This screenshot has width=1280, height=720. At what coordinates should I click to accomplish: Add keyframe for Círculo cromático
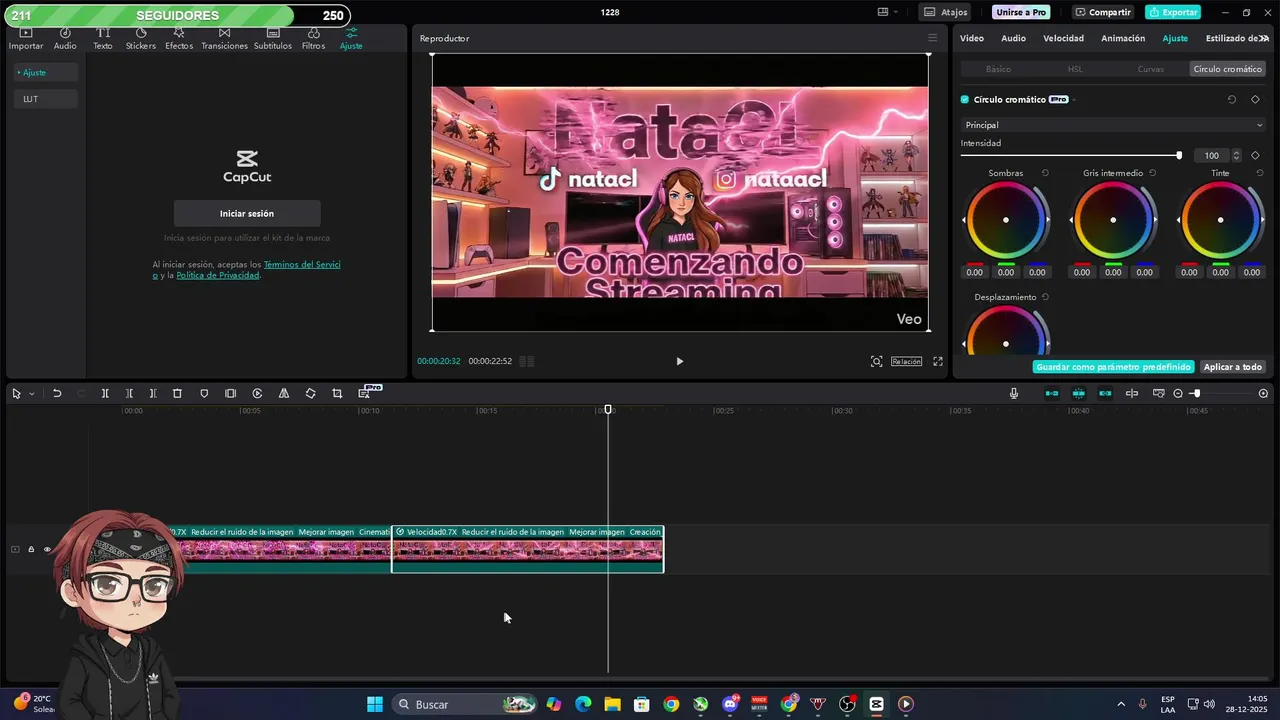click(x=1255, y=99)
